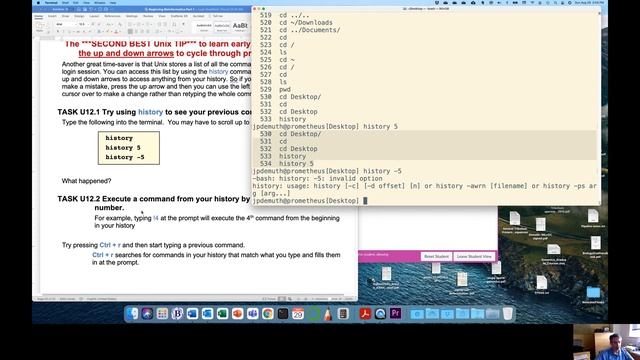
Task: Click the '-bash: history: -5: invalid option' line
Action: (318, 178)
